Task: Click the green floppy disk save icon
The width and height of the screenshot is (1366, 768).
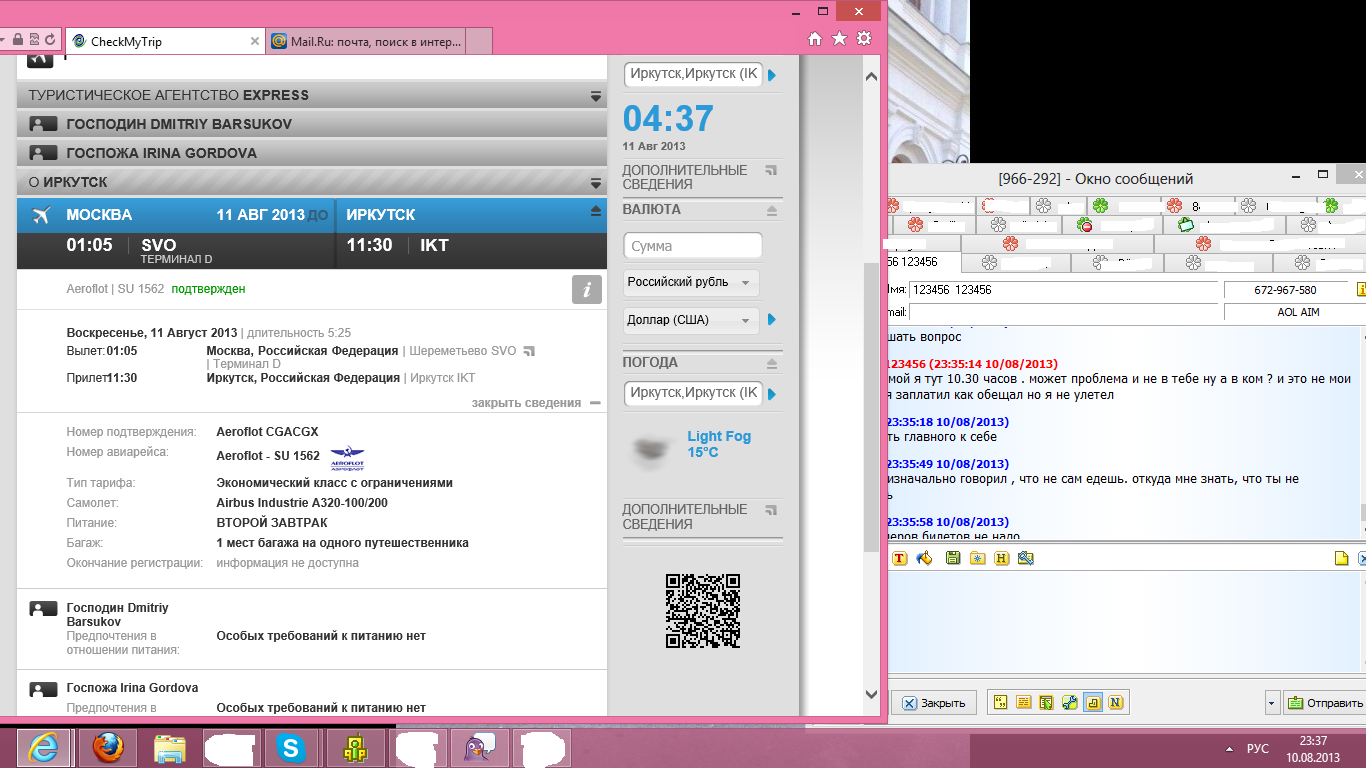Action: 953,558
